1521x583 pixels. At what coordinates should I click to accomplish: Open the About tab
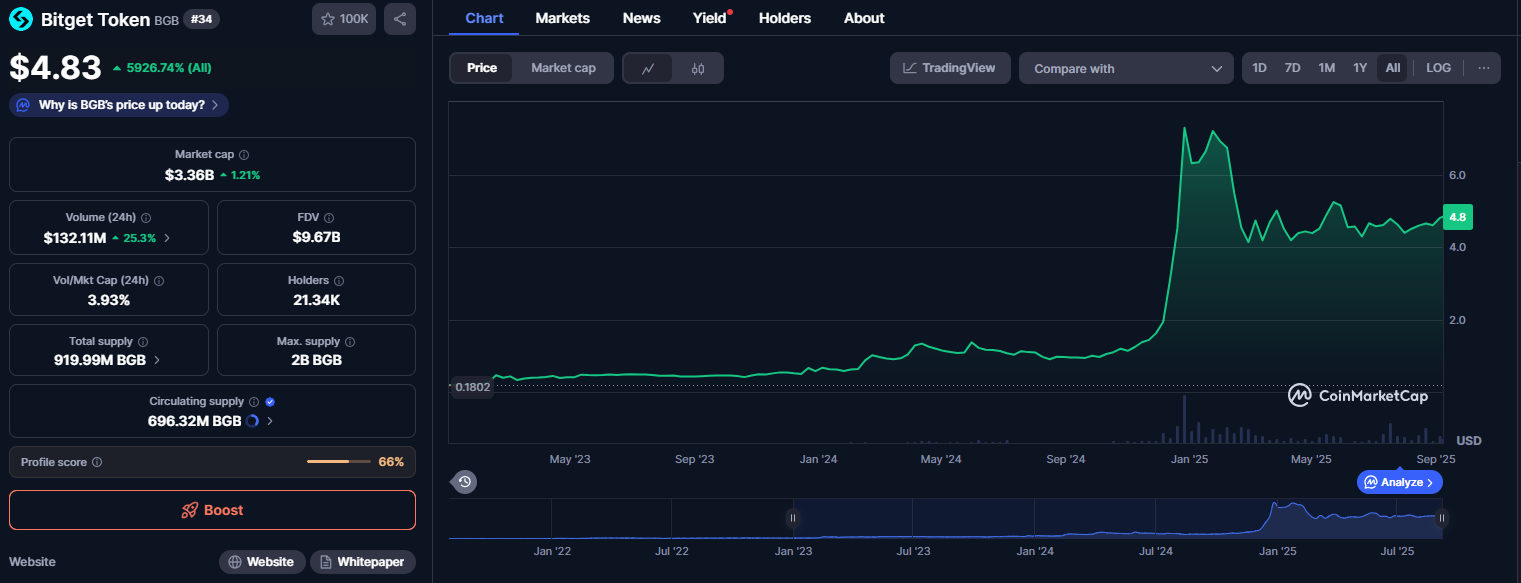(x=864, y=18)
